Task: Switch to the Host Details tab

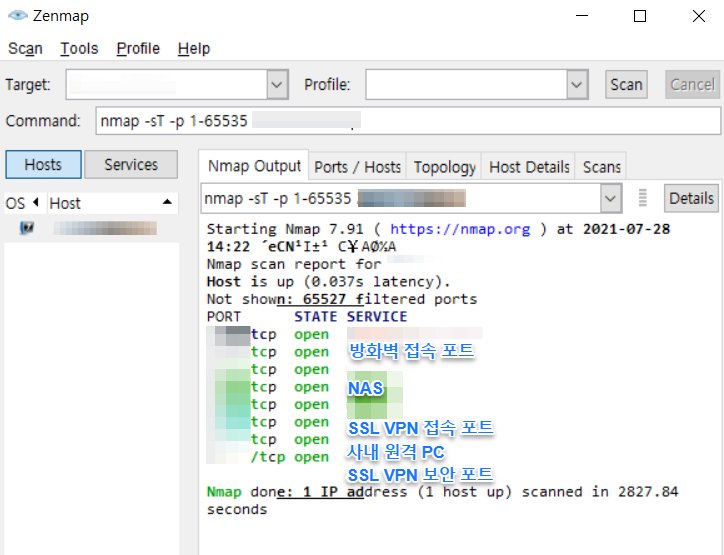Action: pos(529,167)
